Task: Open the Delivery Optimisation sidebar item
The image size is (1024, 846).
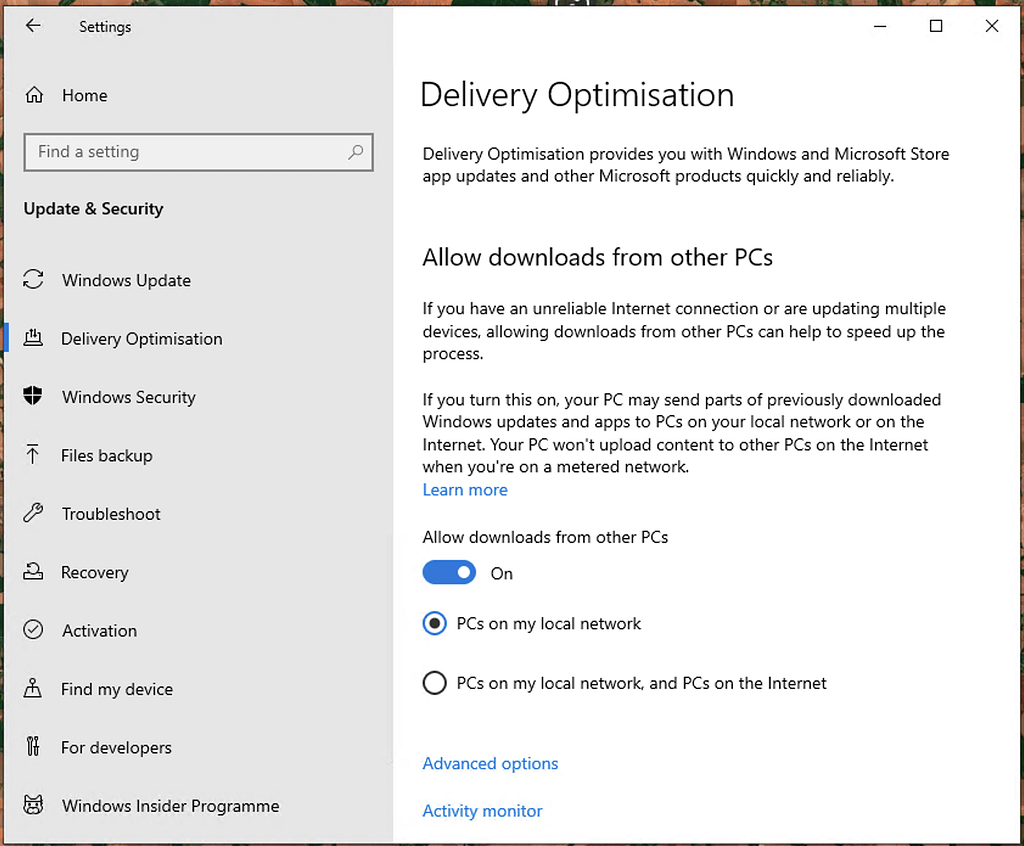Action: point(141,339)
